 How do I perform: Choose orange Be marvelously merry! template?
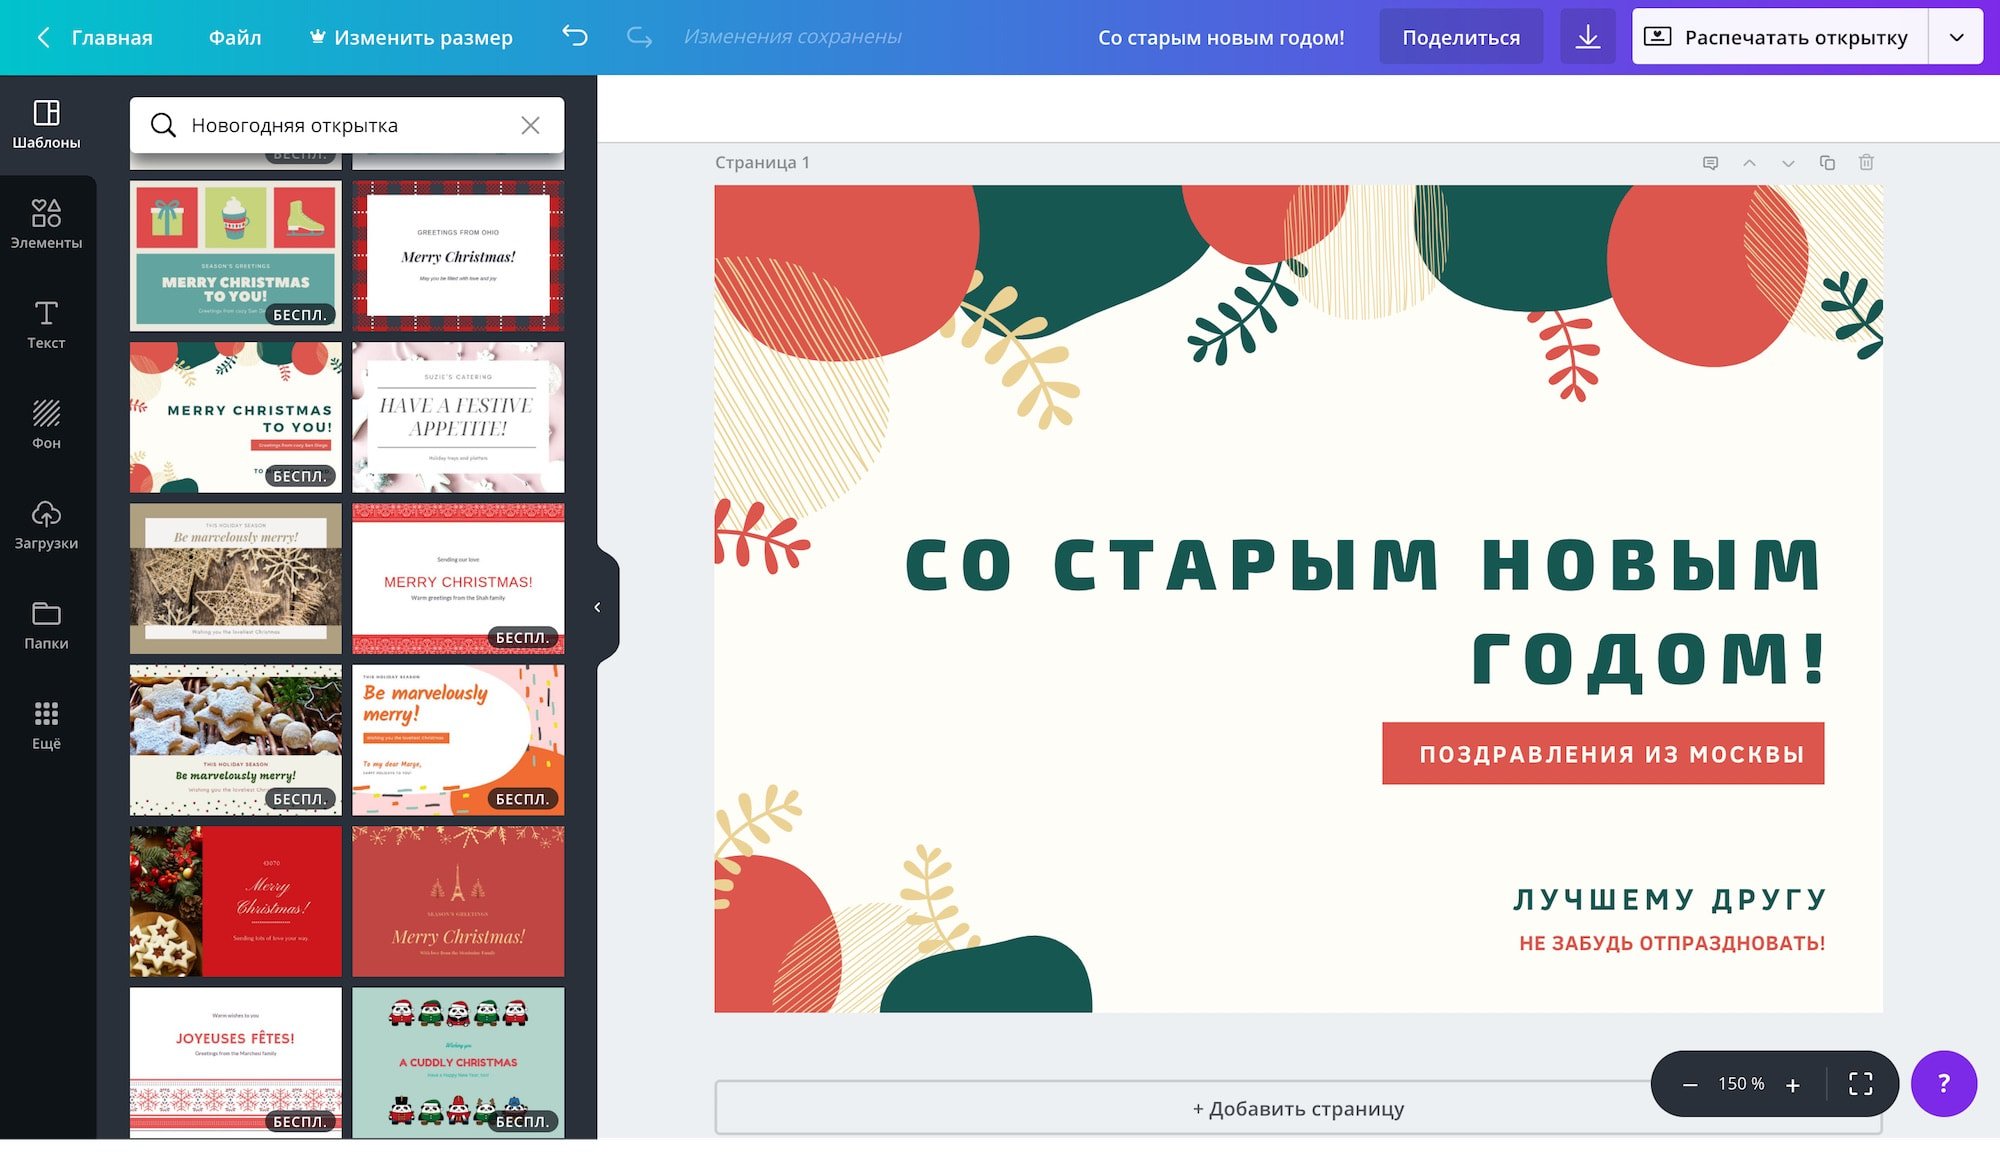point(458,740)
